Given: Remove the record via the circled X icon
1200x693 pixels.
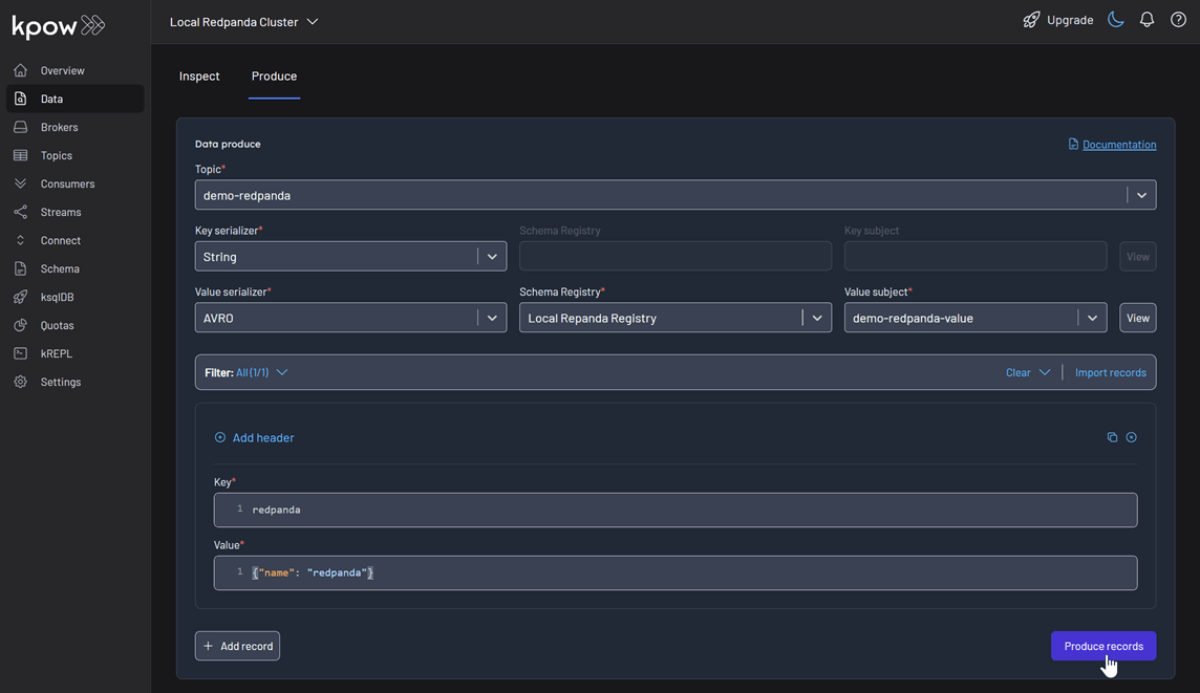Looking at the screenshot, I should pos(1131,437).
